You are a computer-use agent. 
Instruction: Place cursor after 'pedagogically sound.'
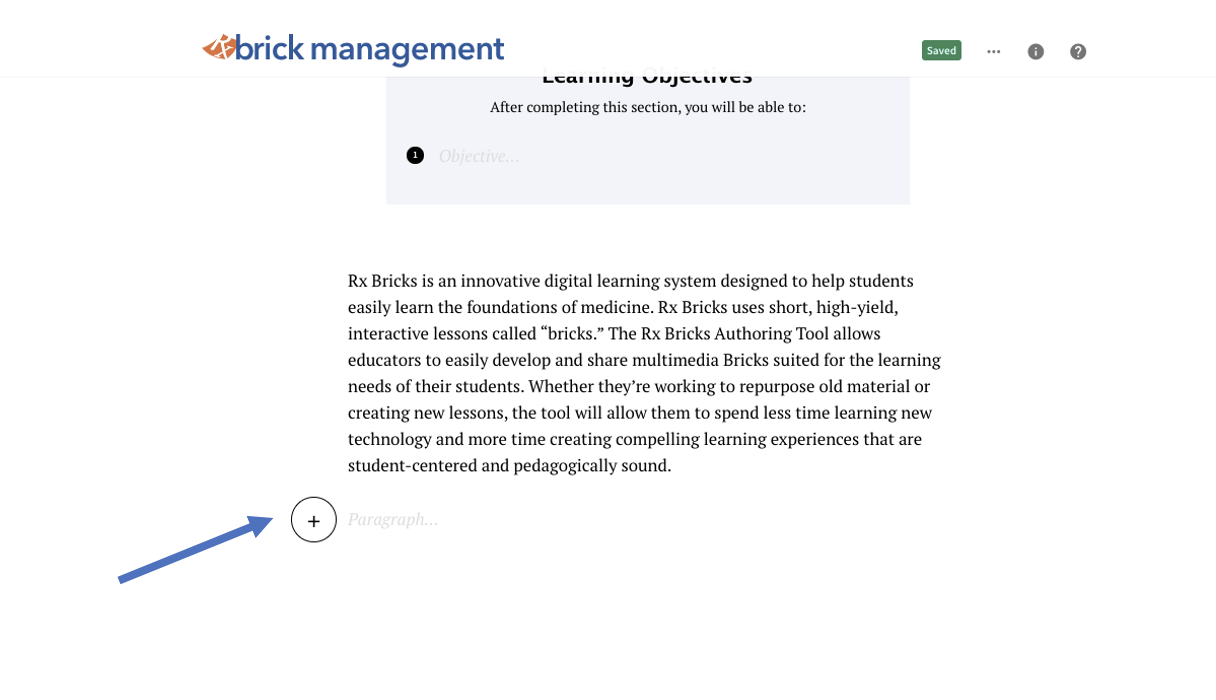pos(673,465)
